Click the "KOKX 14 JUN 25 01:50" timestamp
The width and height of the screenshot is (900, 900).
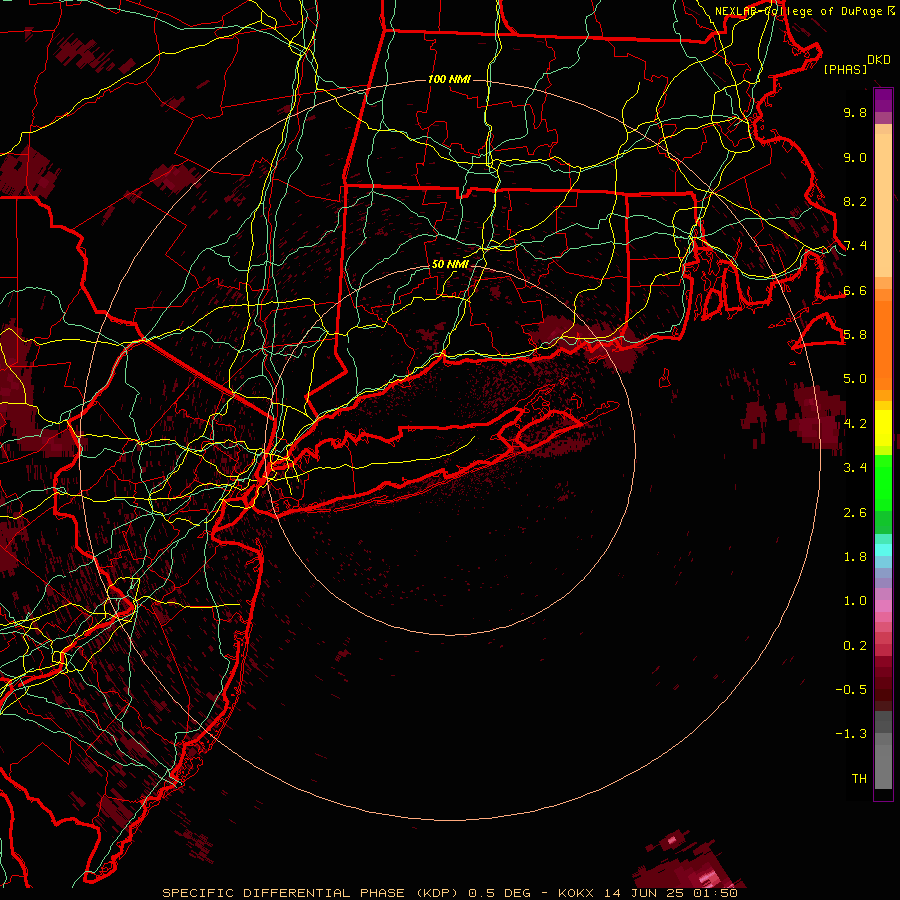[647, 893]
